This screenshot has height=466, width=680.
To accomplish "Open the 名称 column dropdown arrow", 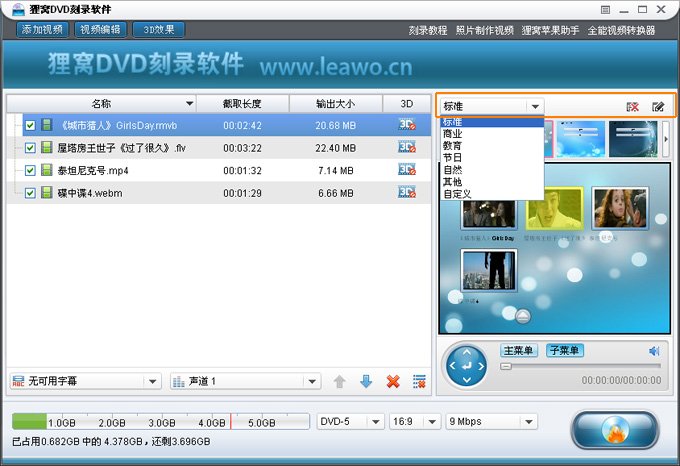I will pos(189,104).
